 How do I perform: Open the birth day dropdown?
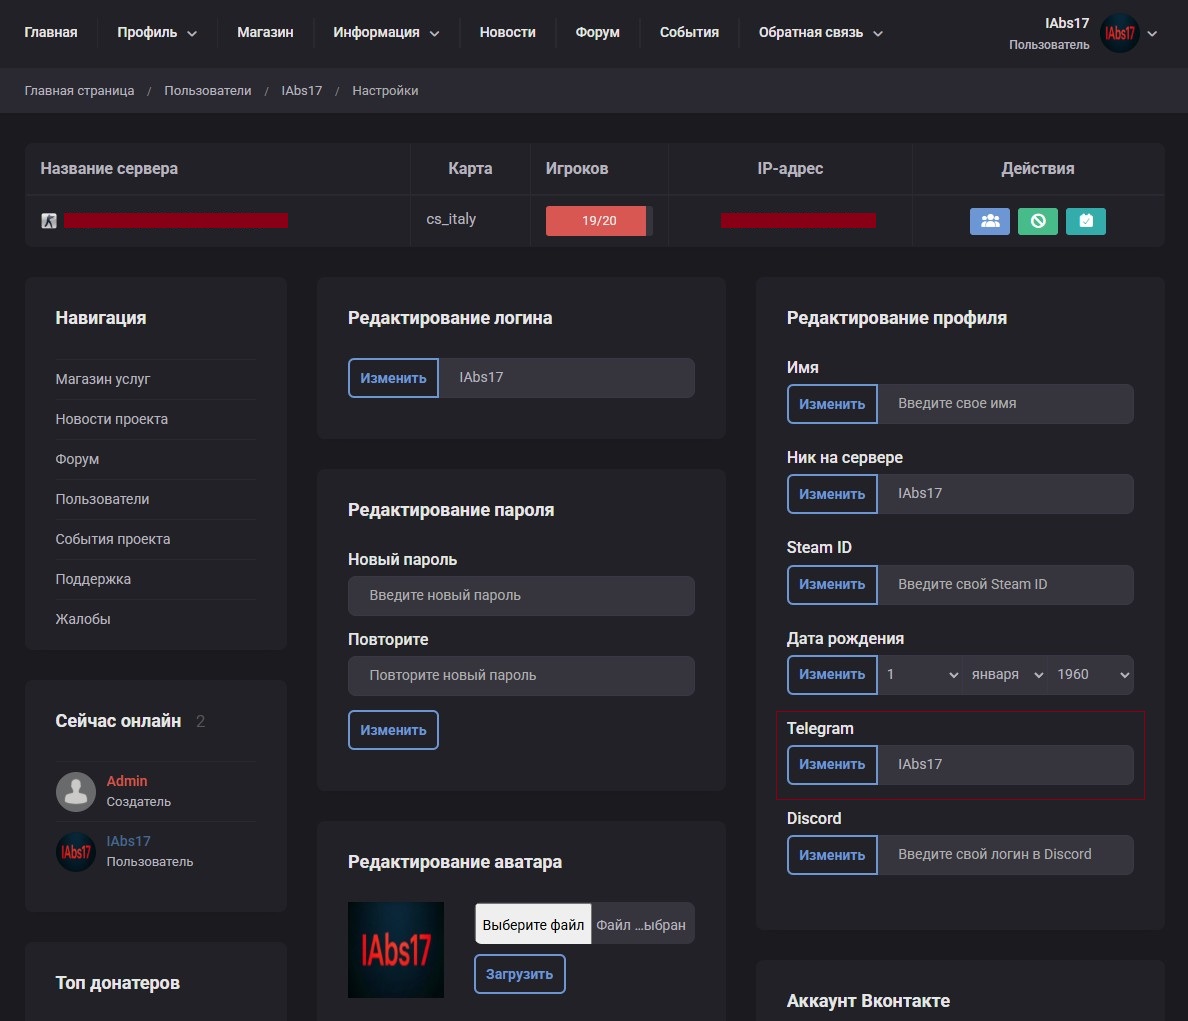point(921,675)
